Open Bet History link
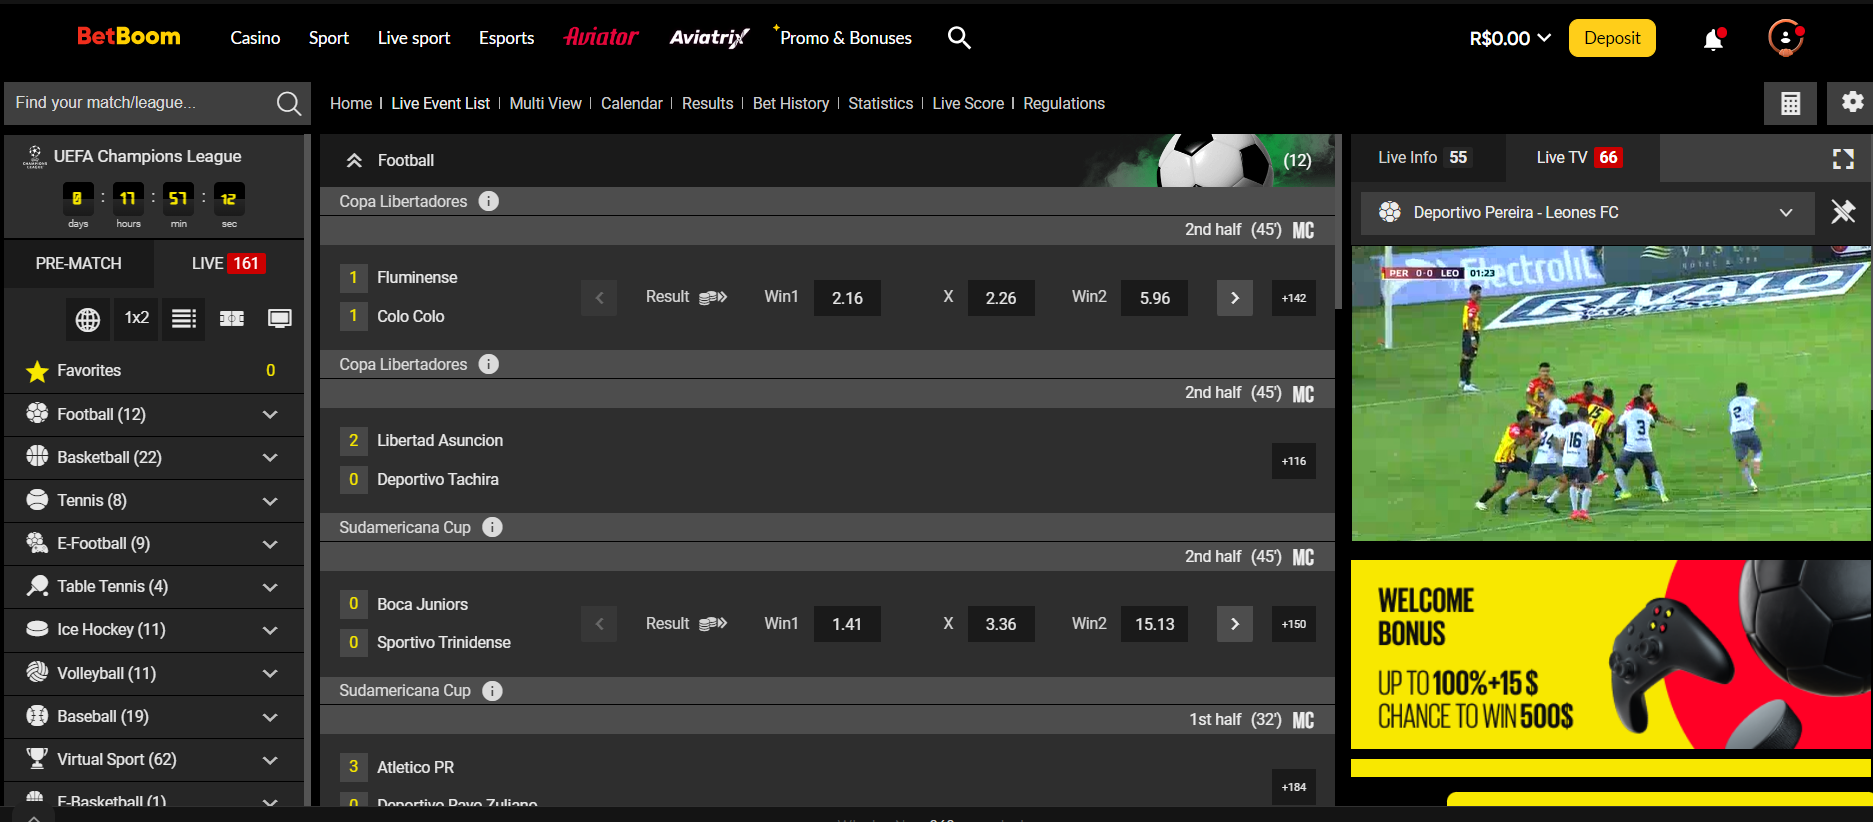The image size is (1873, 822). (791, 103)
